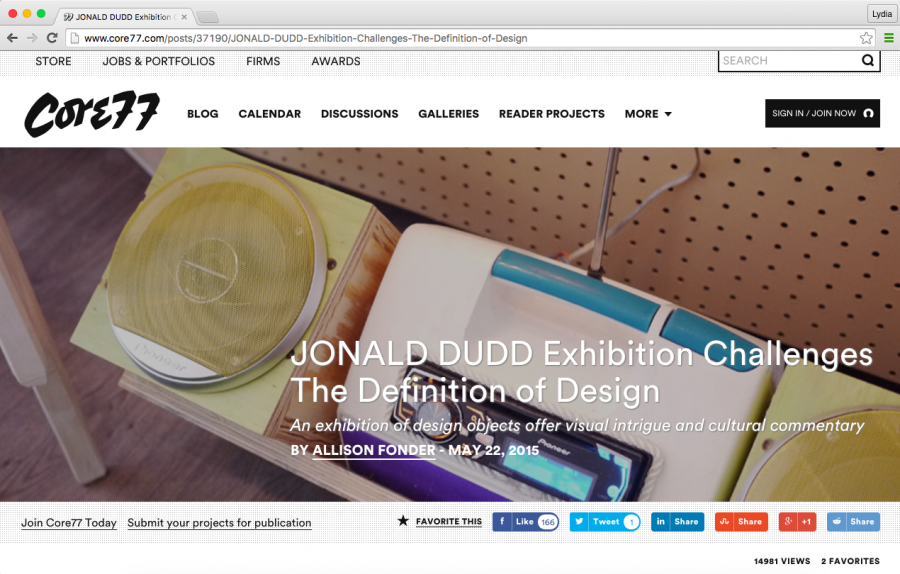
Task: Expand the MORE dropdown menu
Action: 648,114
